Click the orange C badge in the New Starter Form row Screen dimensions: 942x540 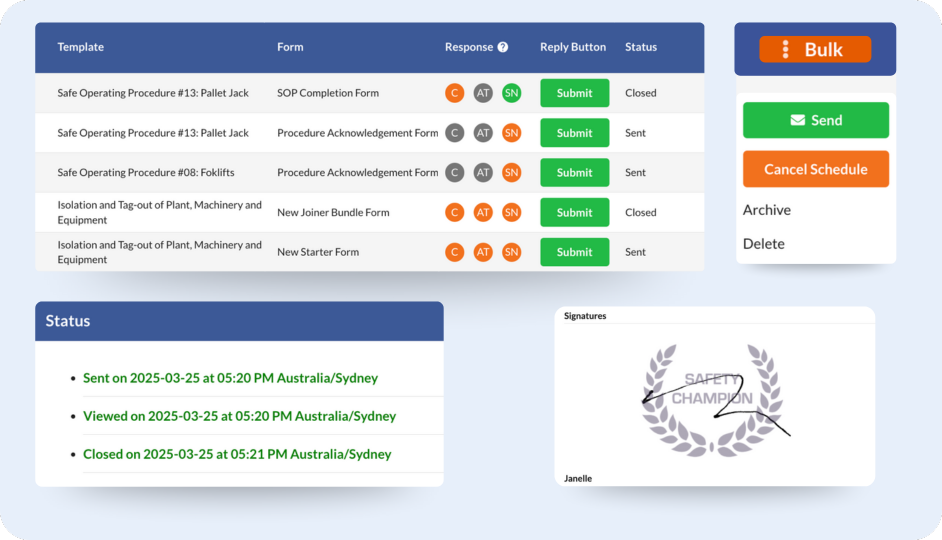click(x=455, y=252)
